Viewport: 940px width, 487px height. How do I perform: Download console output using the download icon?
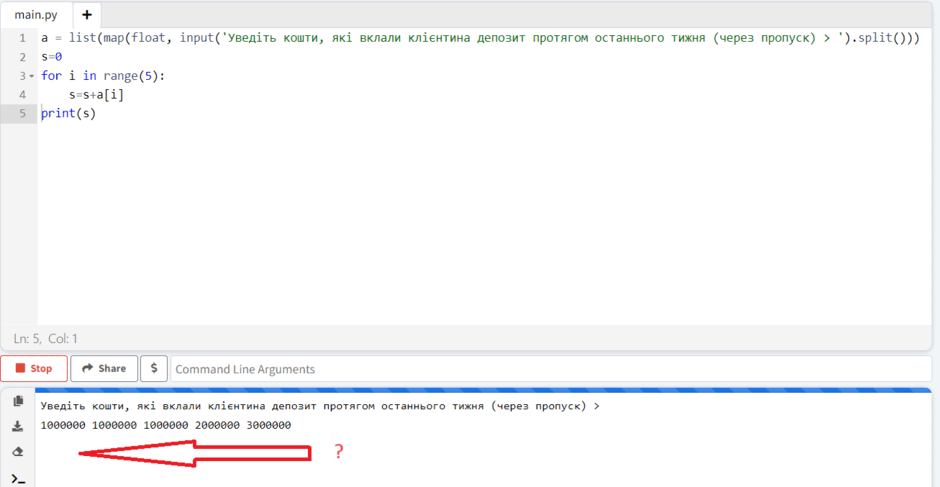[18, 426]
